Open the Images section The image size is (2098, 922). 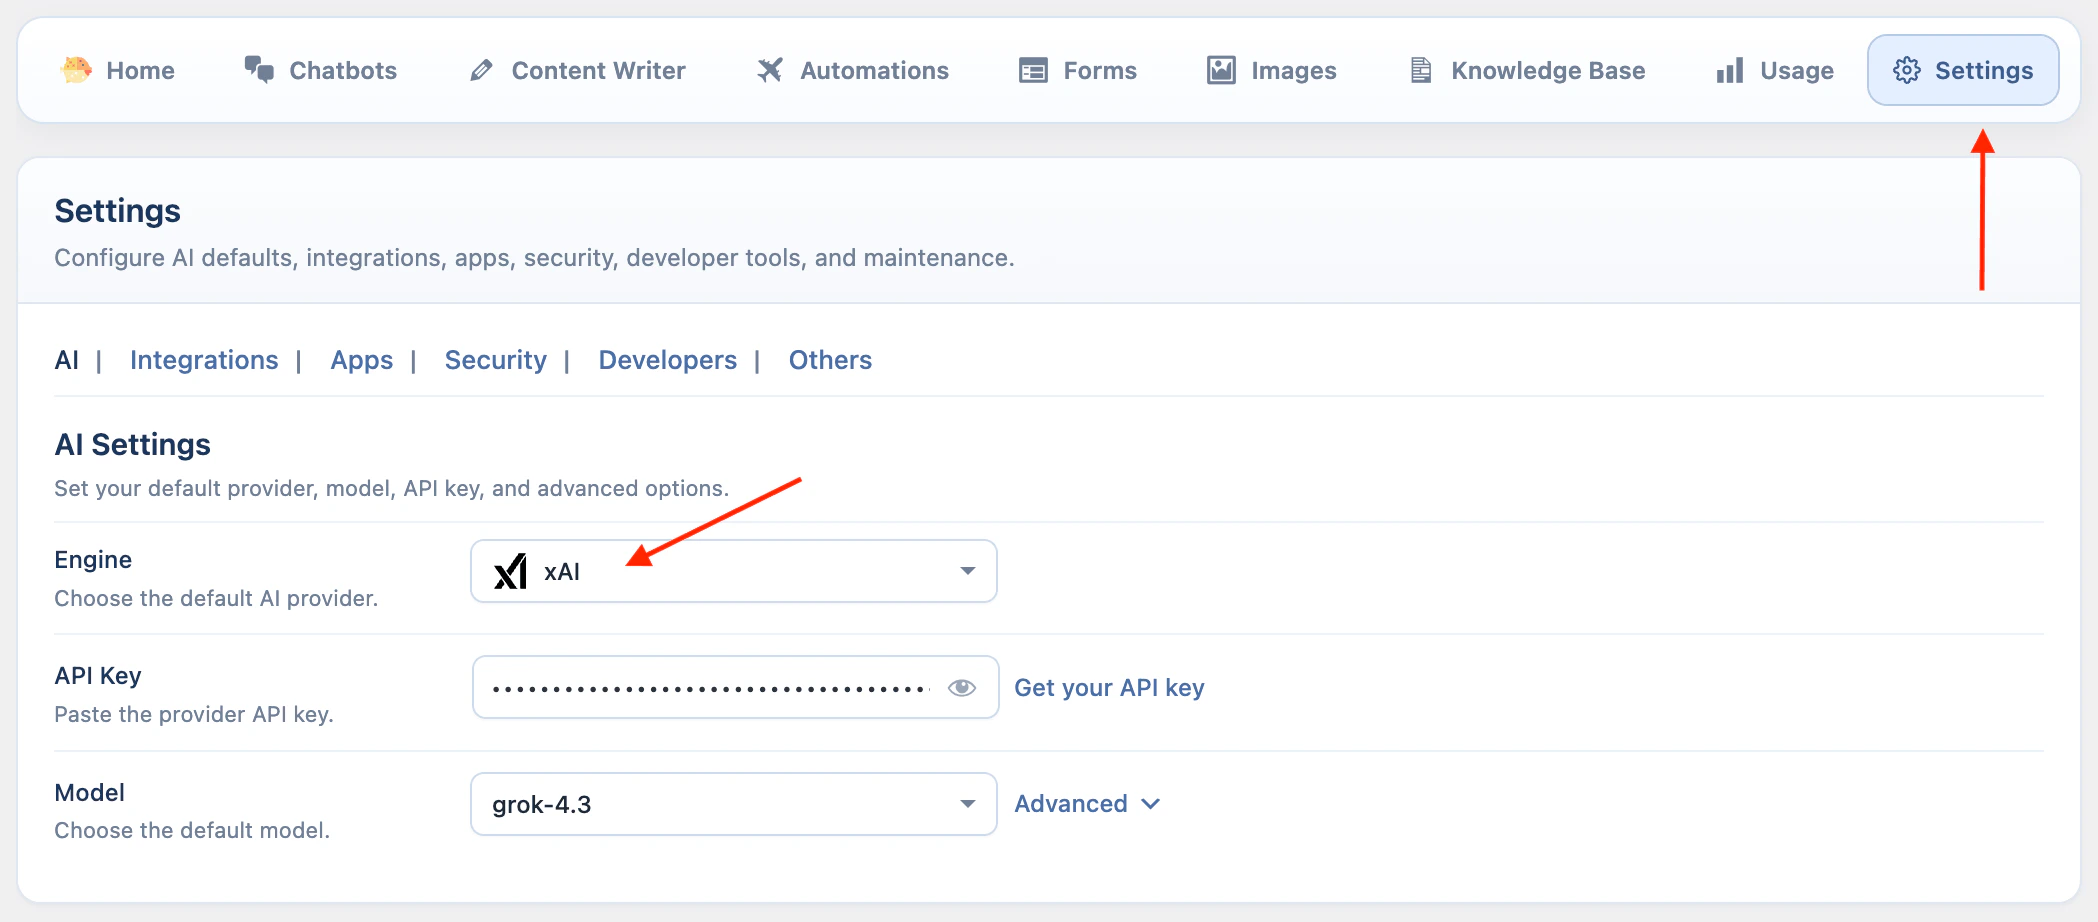point(1272,70)
